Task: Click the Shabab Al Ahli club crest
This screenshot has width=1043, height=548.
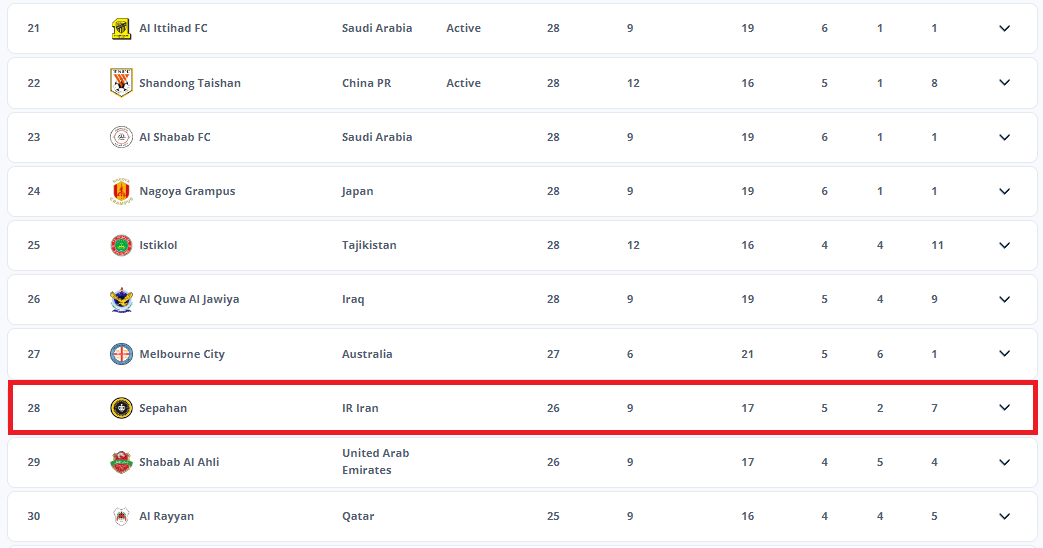Action: tap(121, 462)
